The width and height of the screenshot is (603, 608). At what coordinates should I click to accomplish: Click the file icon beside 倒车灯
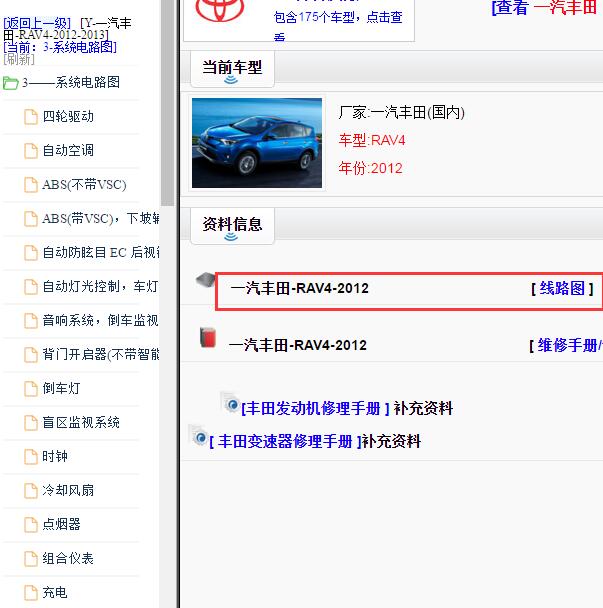(31, 389)
